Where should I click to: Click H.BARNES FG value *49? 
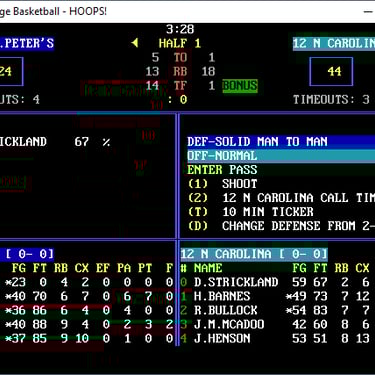pos(296,296)
